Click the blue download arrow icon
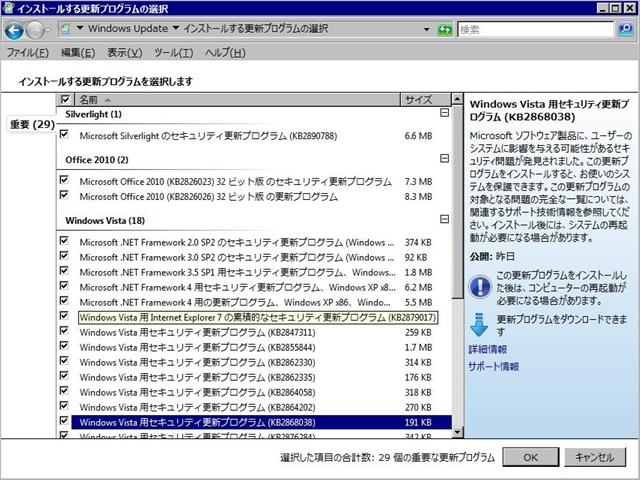Screen dimensions: 640x480 pos(479,324)
